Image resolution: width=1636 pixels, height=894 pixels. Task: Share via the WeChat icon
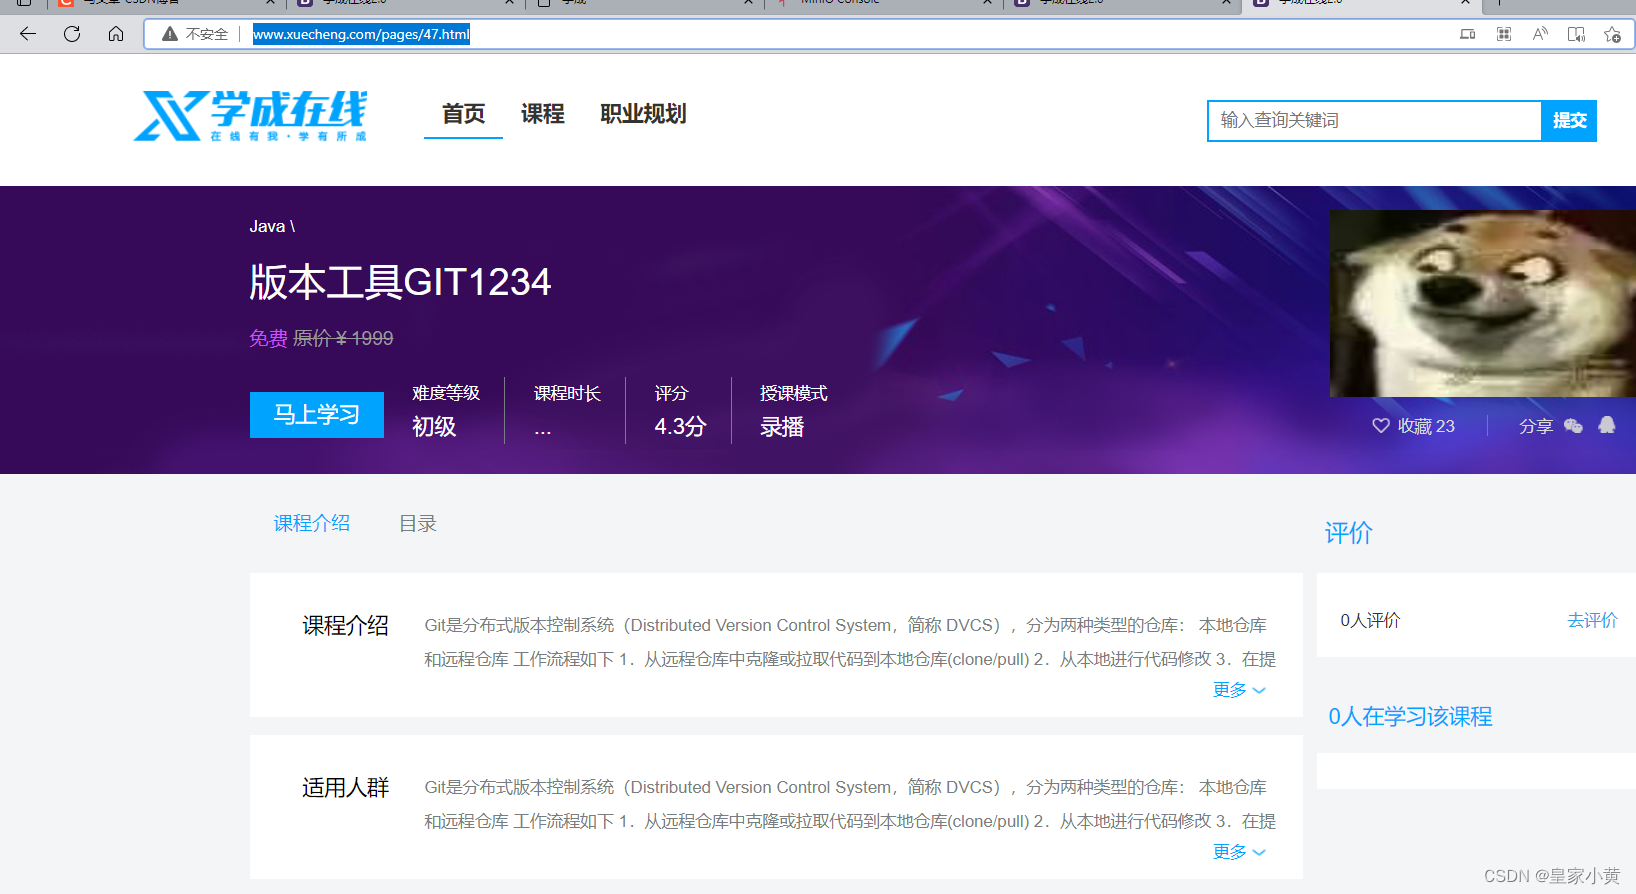(1573, 426)
